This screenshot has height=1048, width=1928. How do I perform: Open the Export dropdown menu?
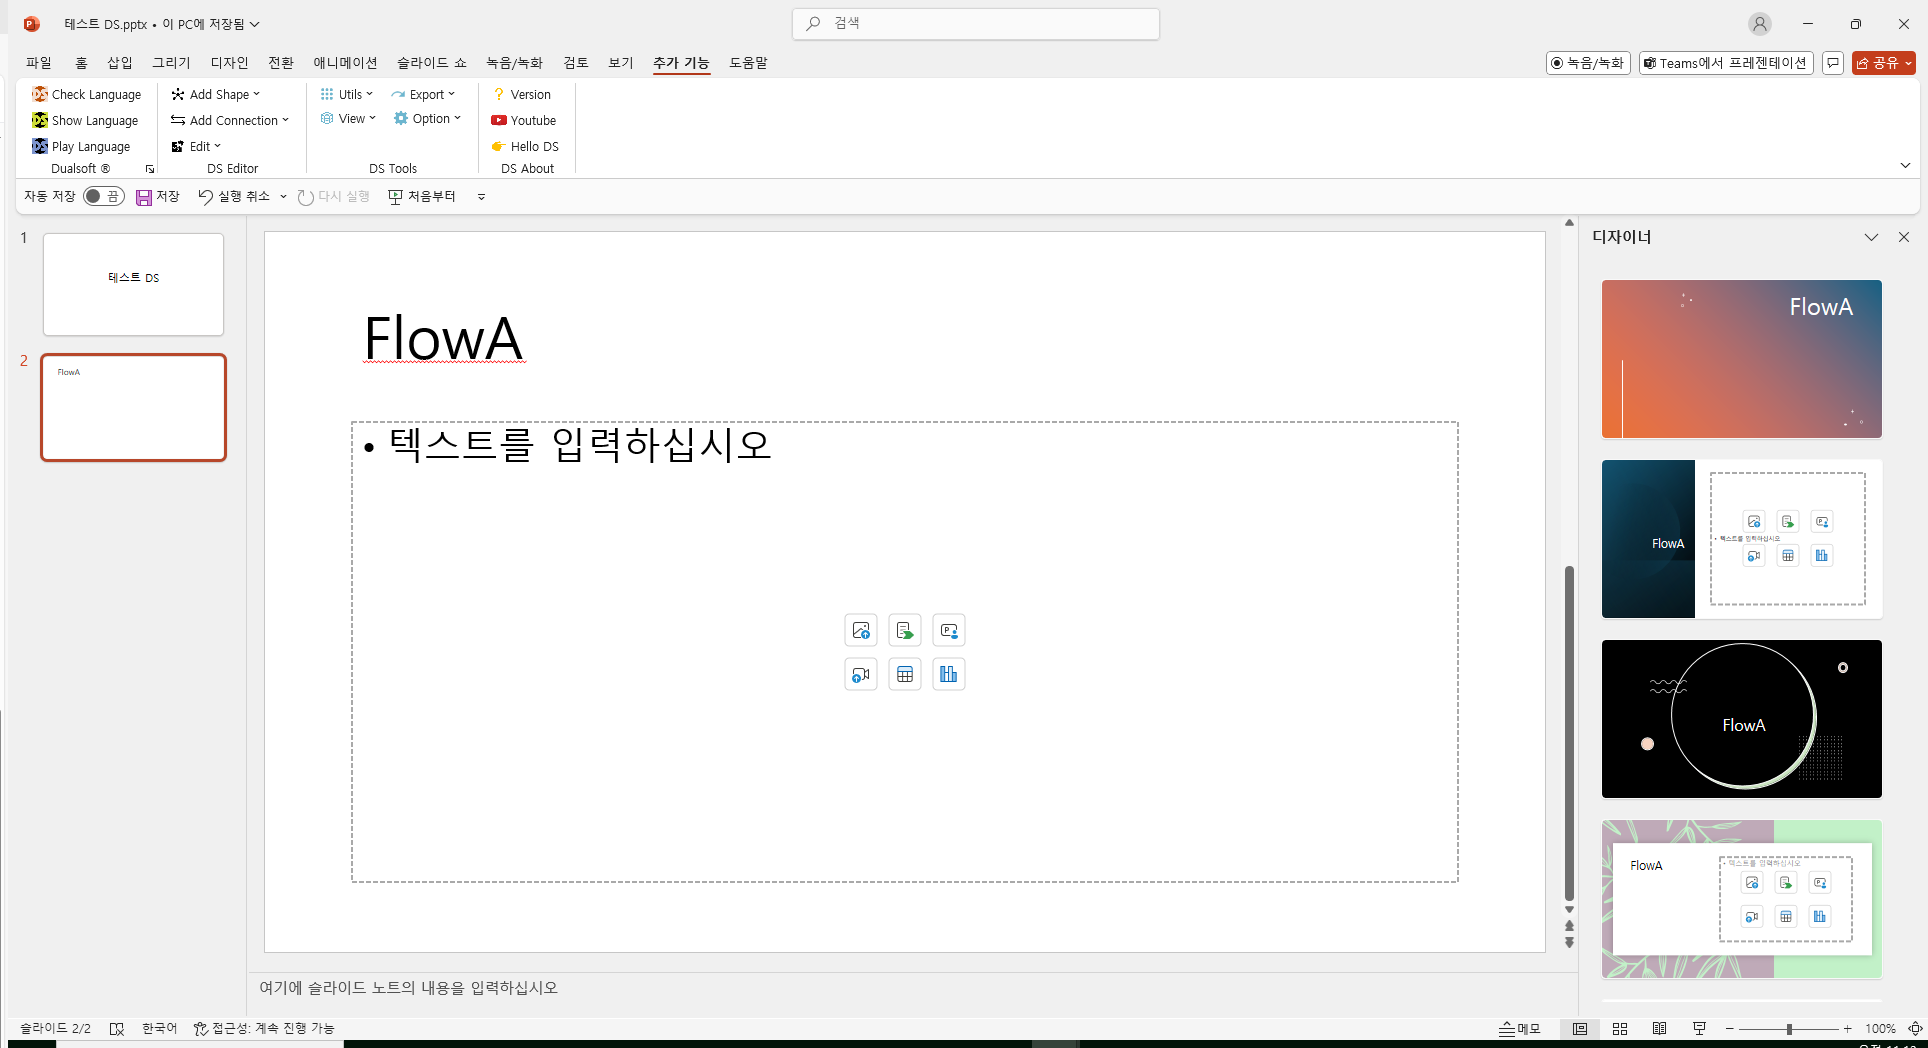point(424,94)
